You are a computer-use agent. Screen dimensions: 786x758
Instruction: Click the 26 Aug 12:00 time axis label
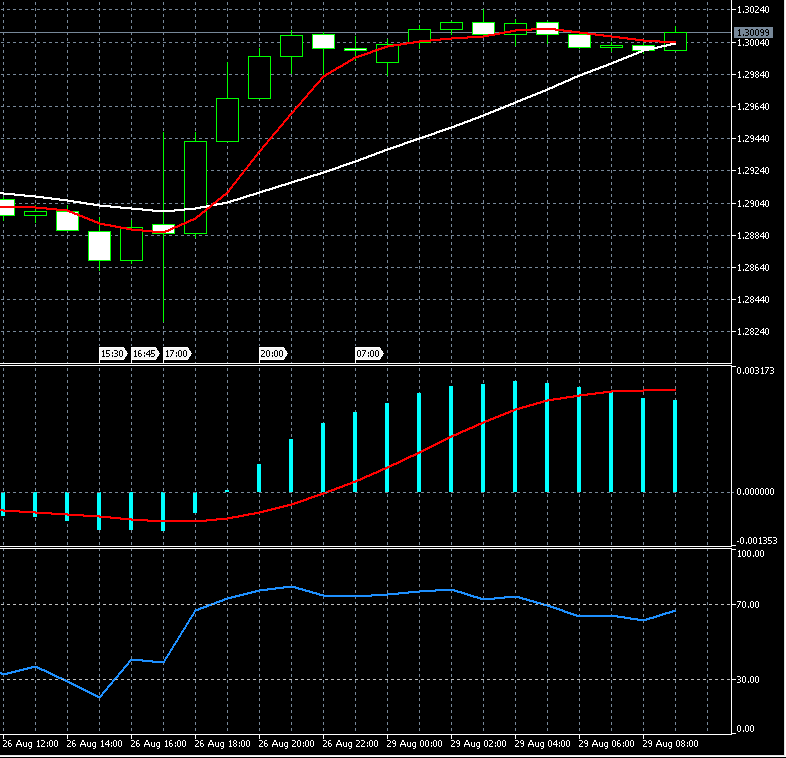click(31, 744)
